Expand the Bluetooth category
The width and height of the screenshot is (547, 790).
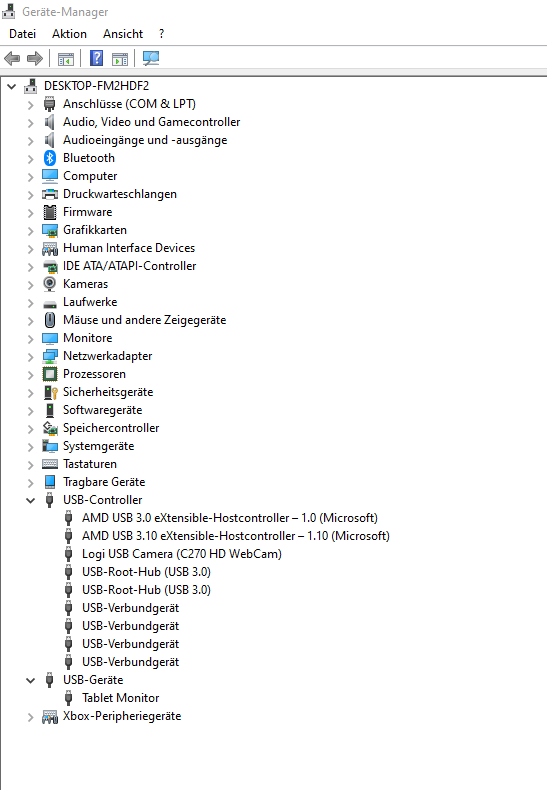click(x=31, y=159)
